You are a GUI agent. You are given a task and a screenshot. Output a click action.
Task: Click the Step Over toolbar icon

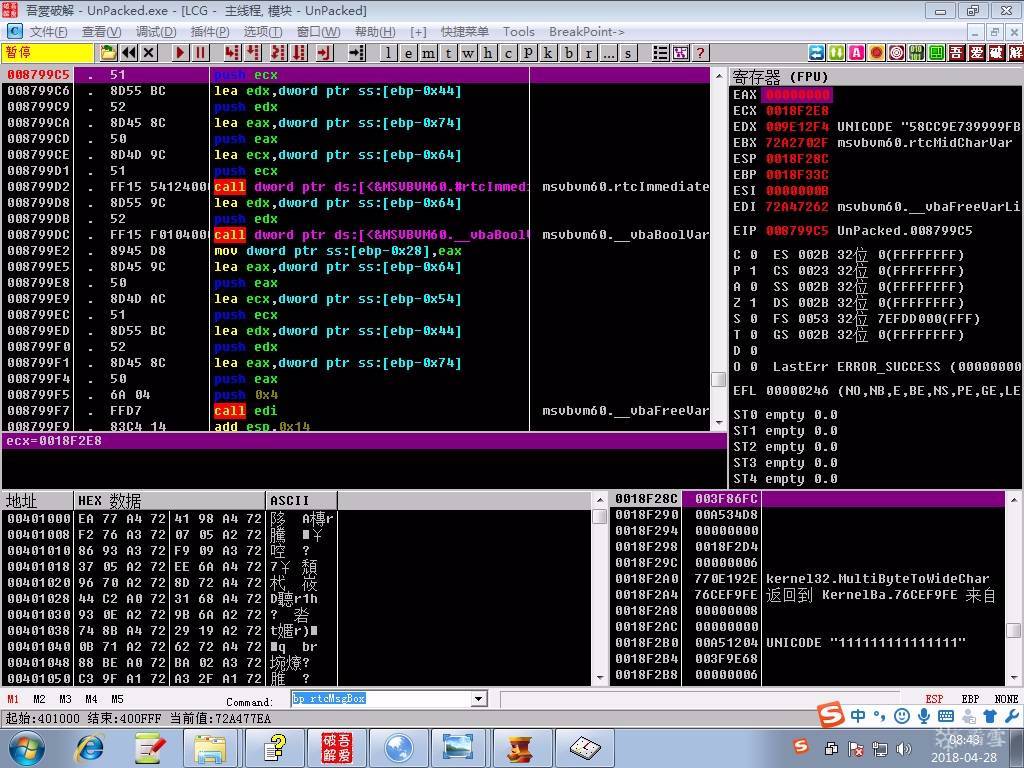[253, 53]
